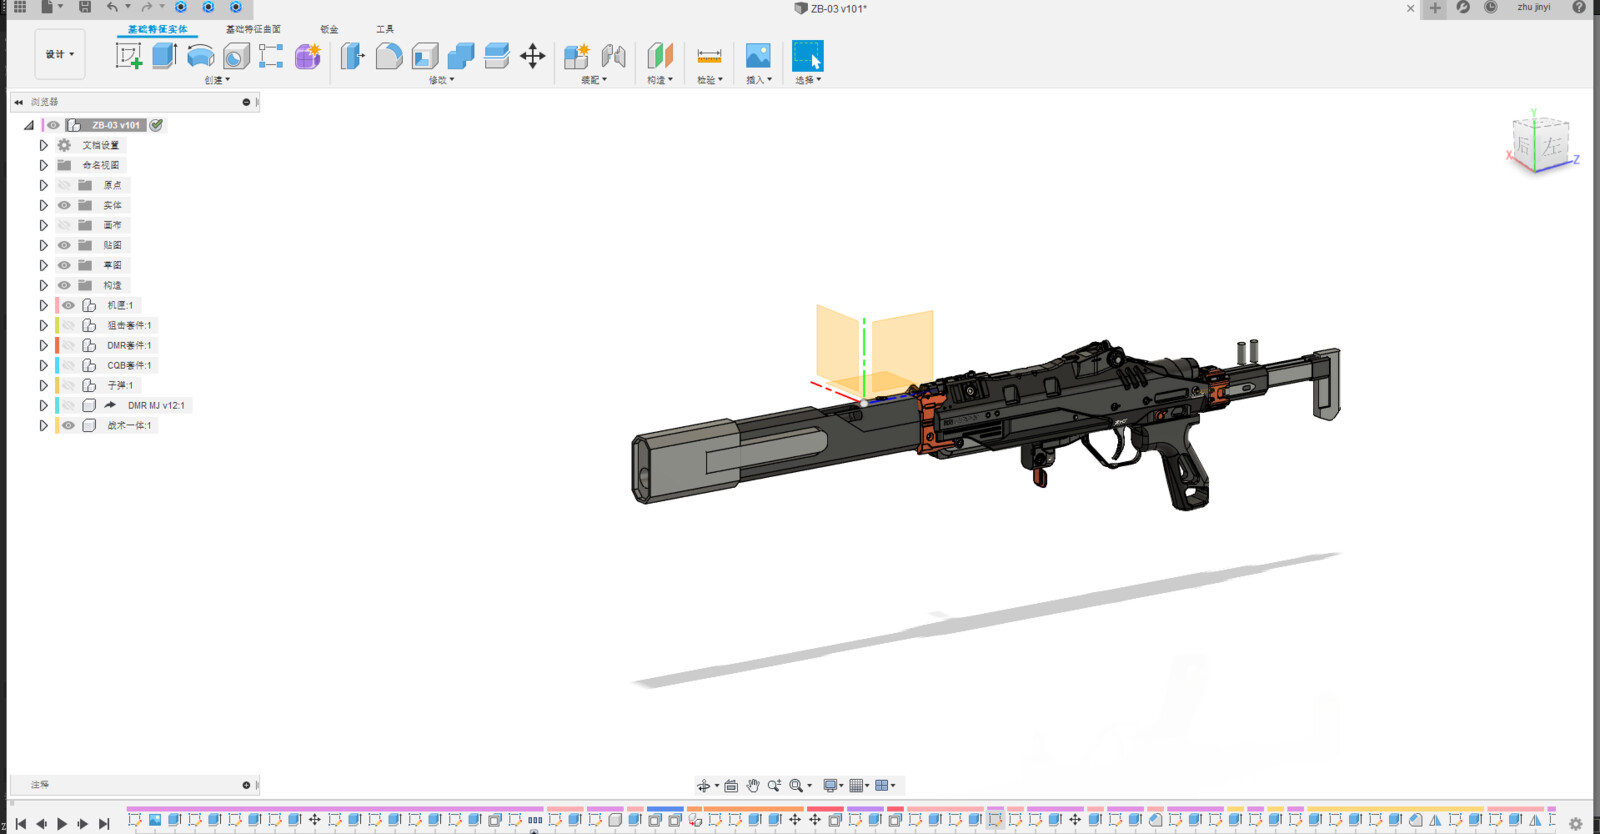Select the Create Sketch tool
1600x834 pixels.
[129, 56]
